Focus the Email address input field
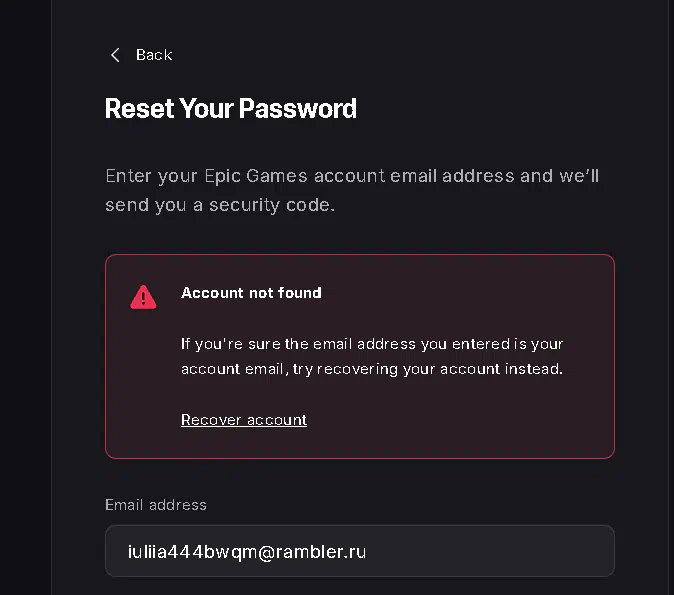This screenshot has width=674, height=595. pyautogui.click(x=360, y=551)
